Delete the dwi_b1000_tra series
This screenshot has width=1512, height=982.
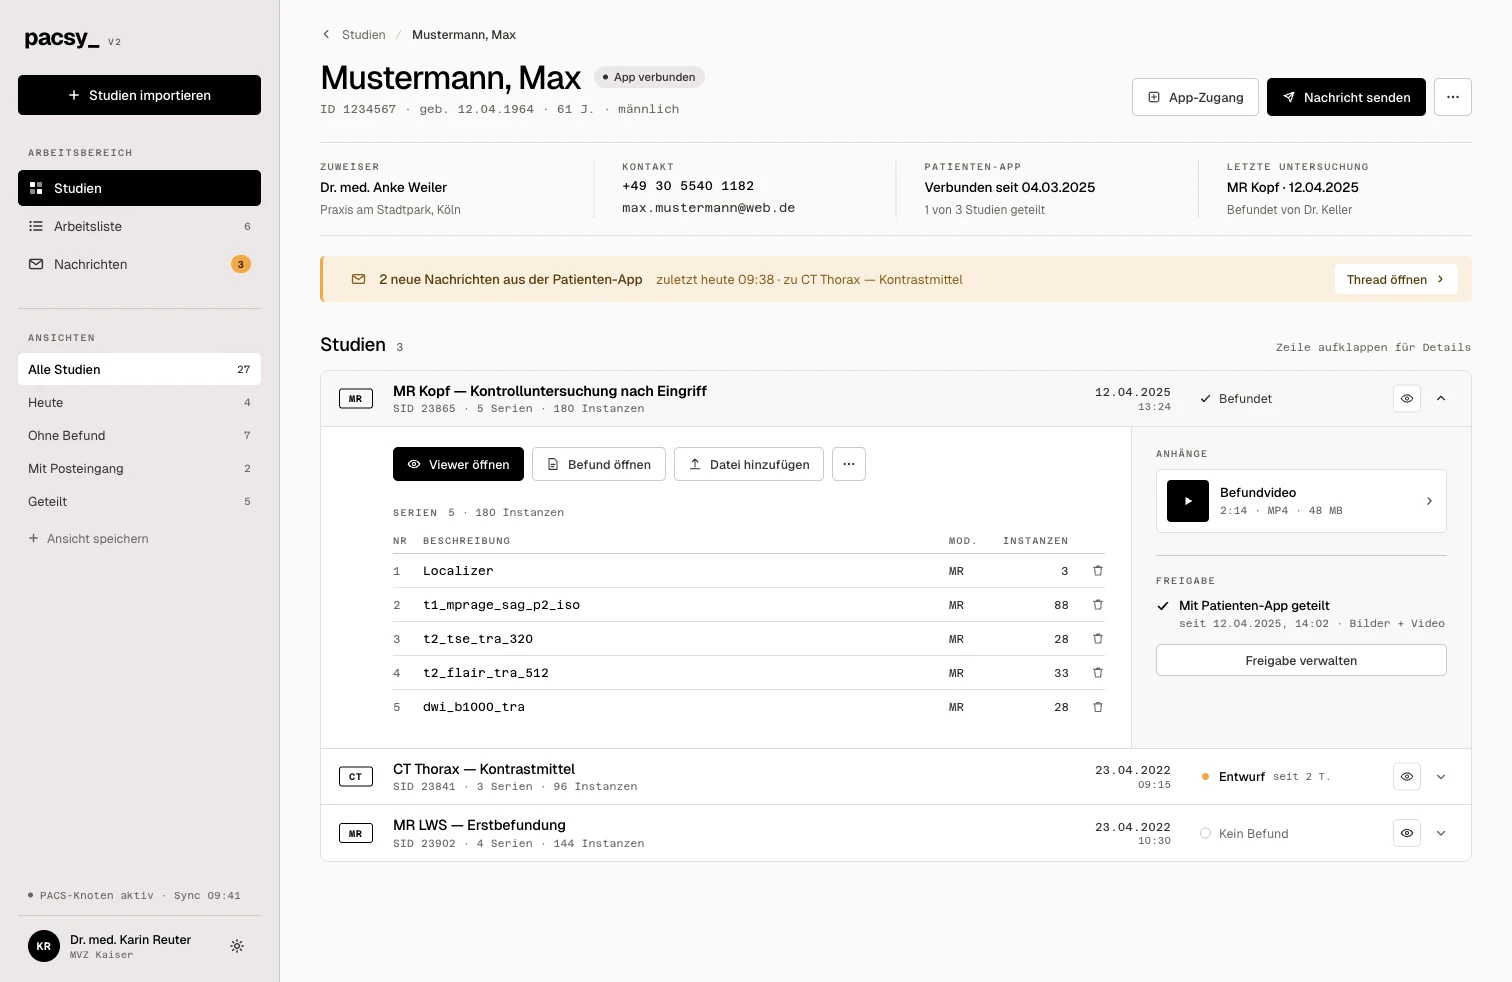click(1097, 707)
